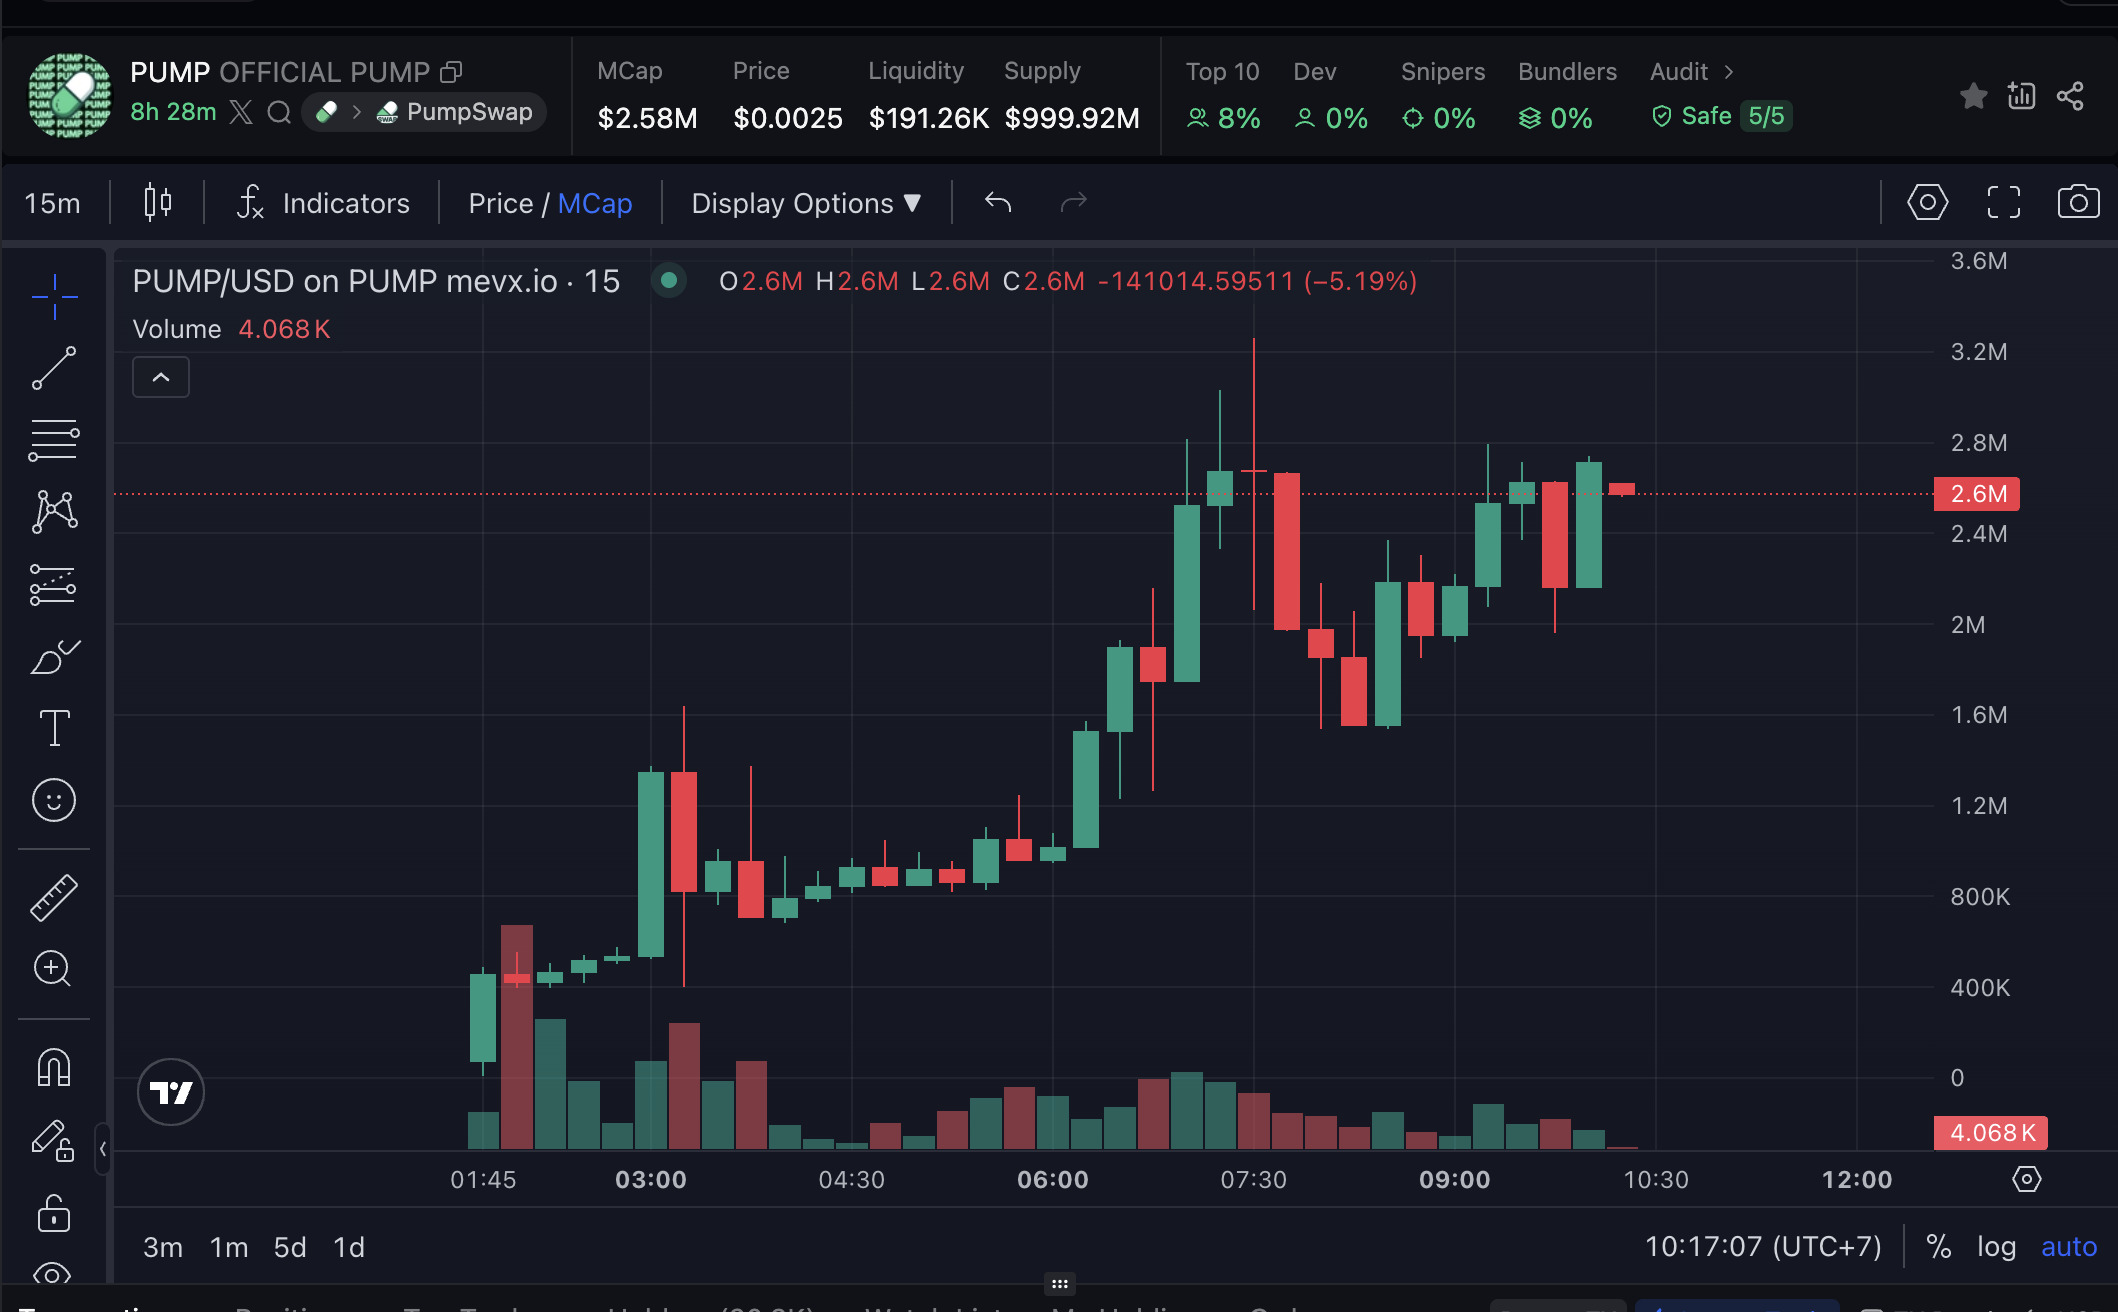Change candlestick chart style
2118x1312 pixels.
click(x=157, y=203)
